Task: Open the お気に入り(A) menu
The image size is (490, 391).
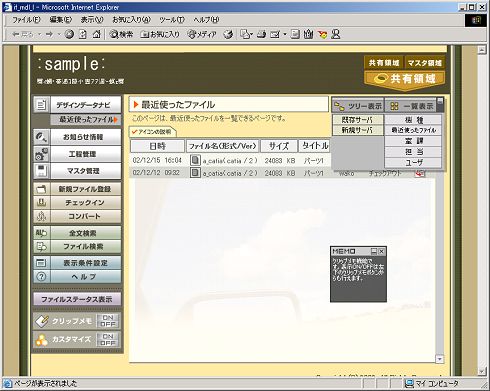Action: [x=131, y=20]
